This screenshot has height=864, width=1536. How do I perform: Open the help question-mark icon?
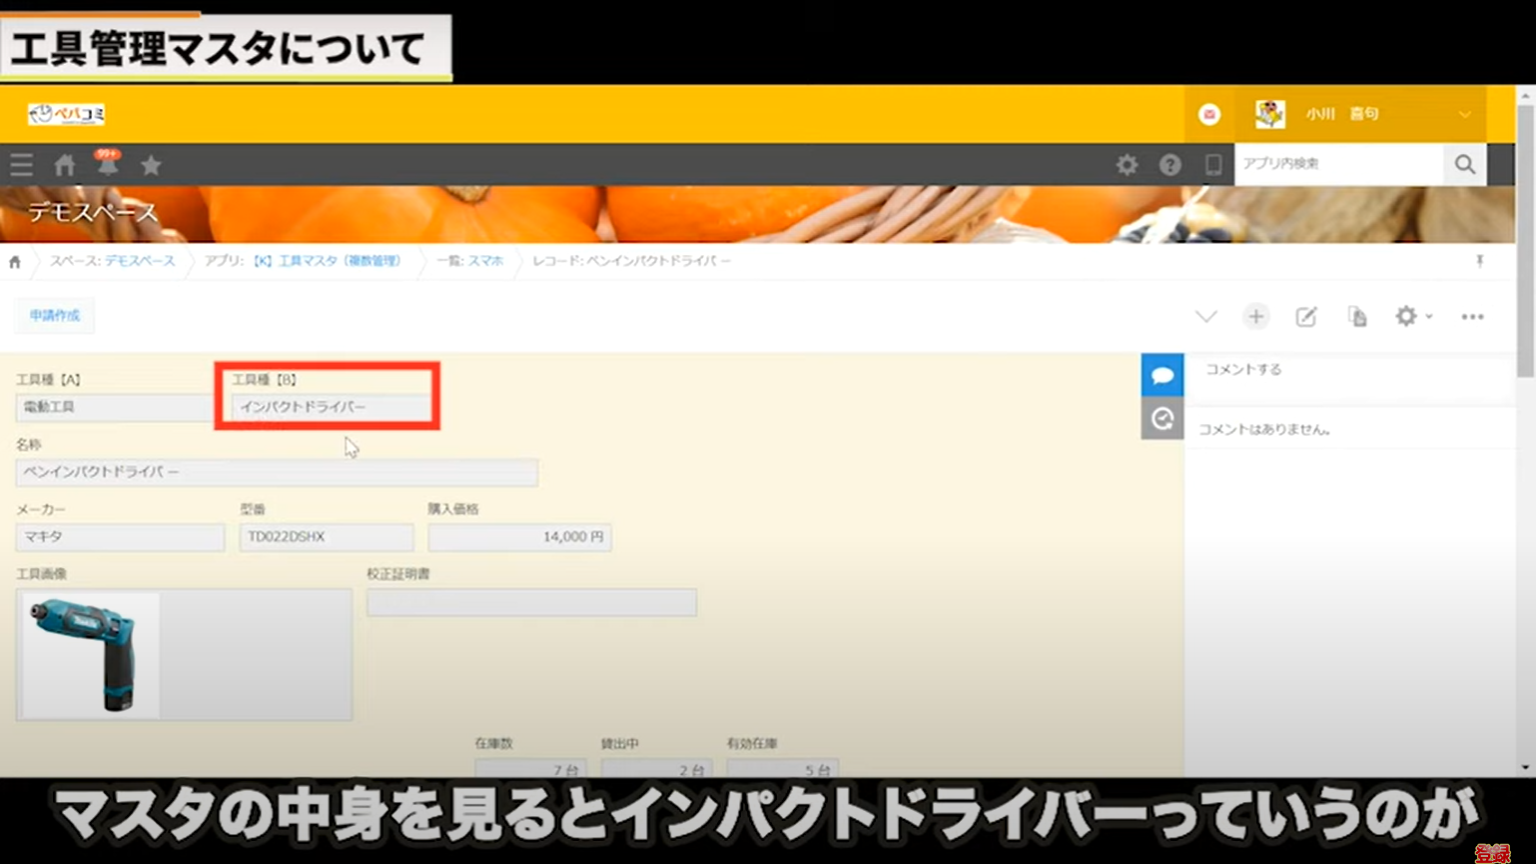pos(1170,165)
